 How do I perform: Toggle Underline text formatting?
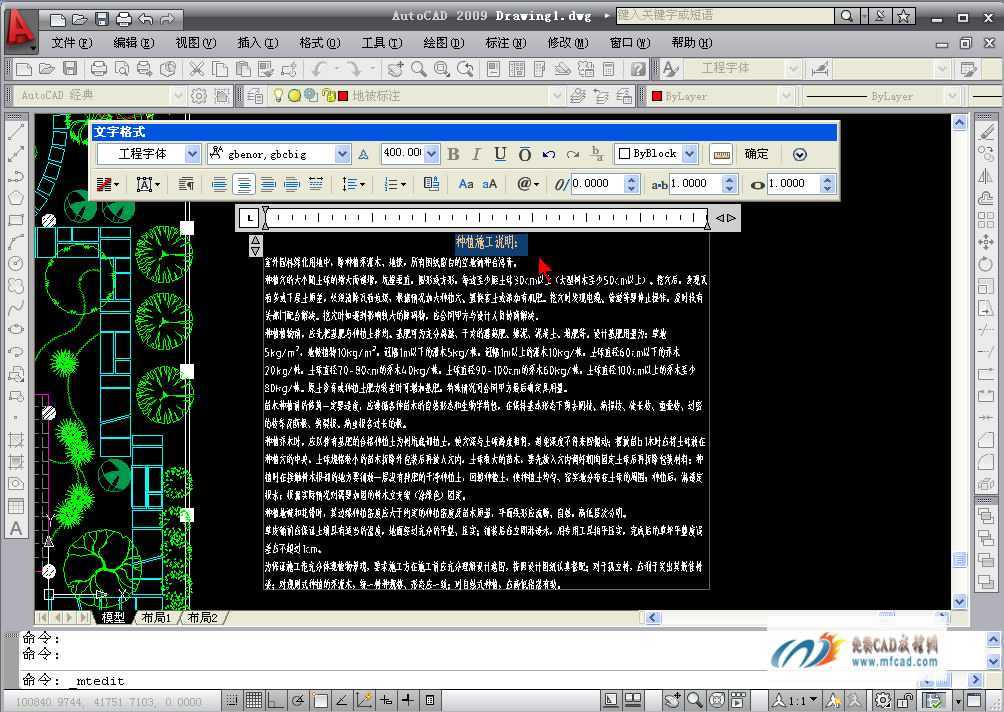point(501,154)
